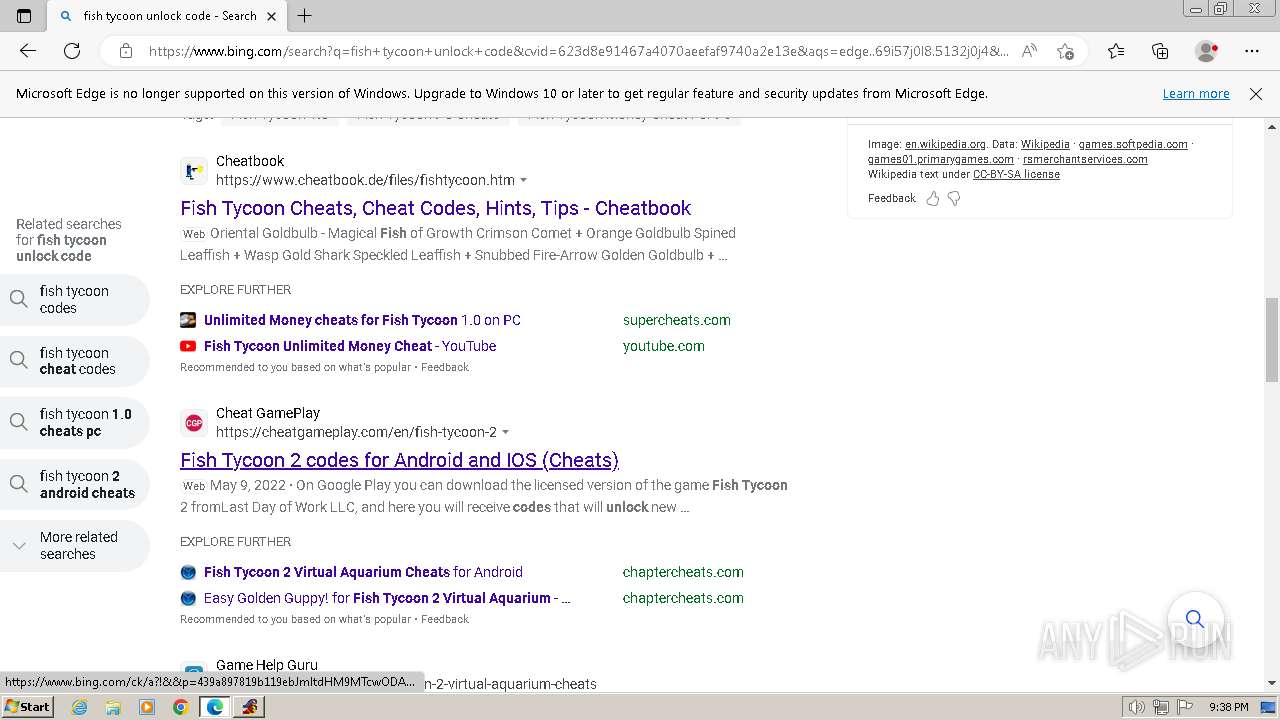This screenshot has width=1280, height=720.
Task: Click the YouTube icon beside Unlimited Money Cheat
Action: (x=188, y=346)
